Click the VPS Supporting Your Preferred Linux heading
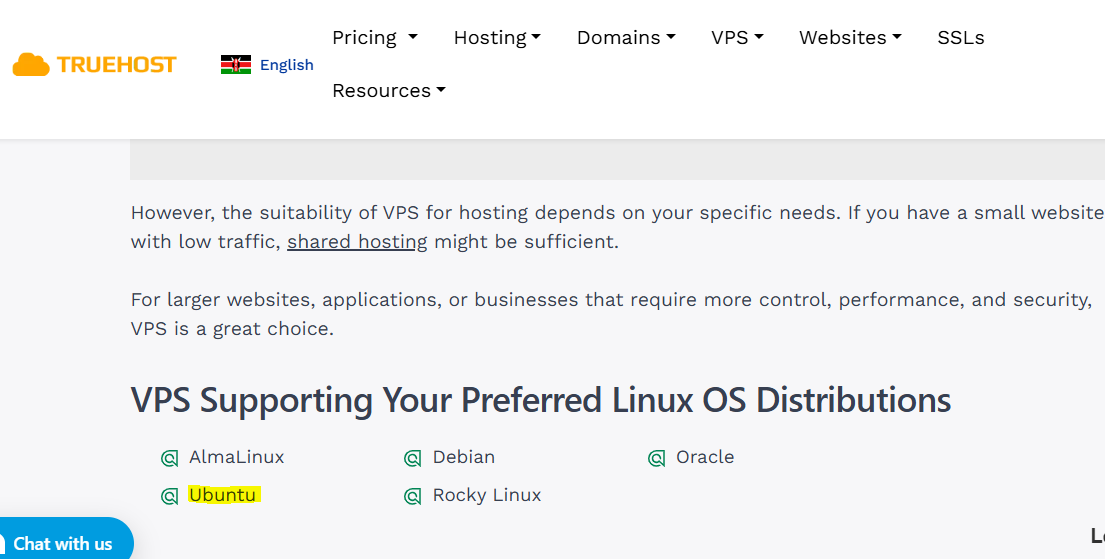The image size is (1105, 559). pyautogui.click(x=541, y=400)
